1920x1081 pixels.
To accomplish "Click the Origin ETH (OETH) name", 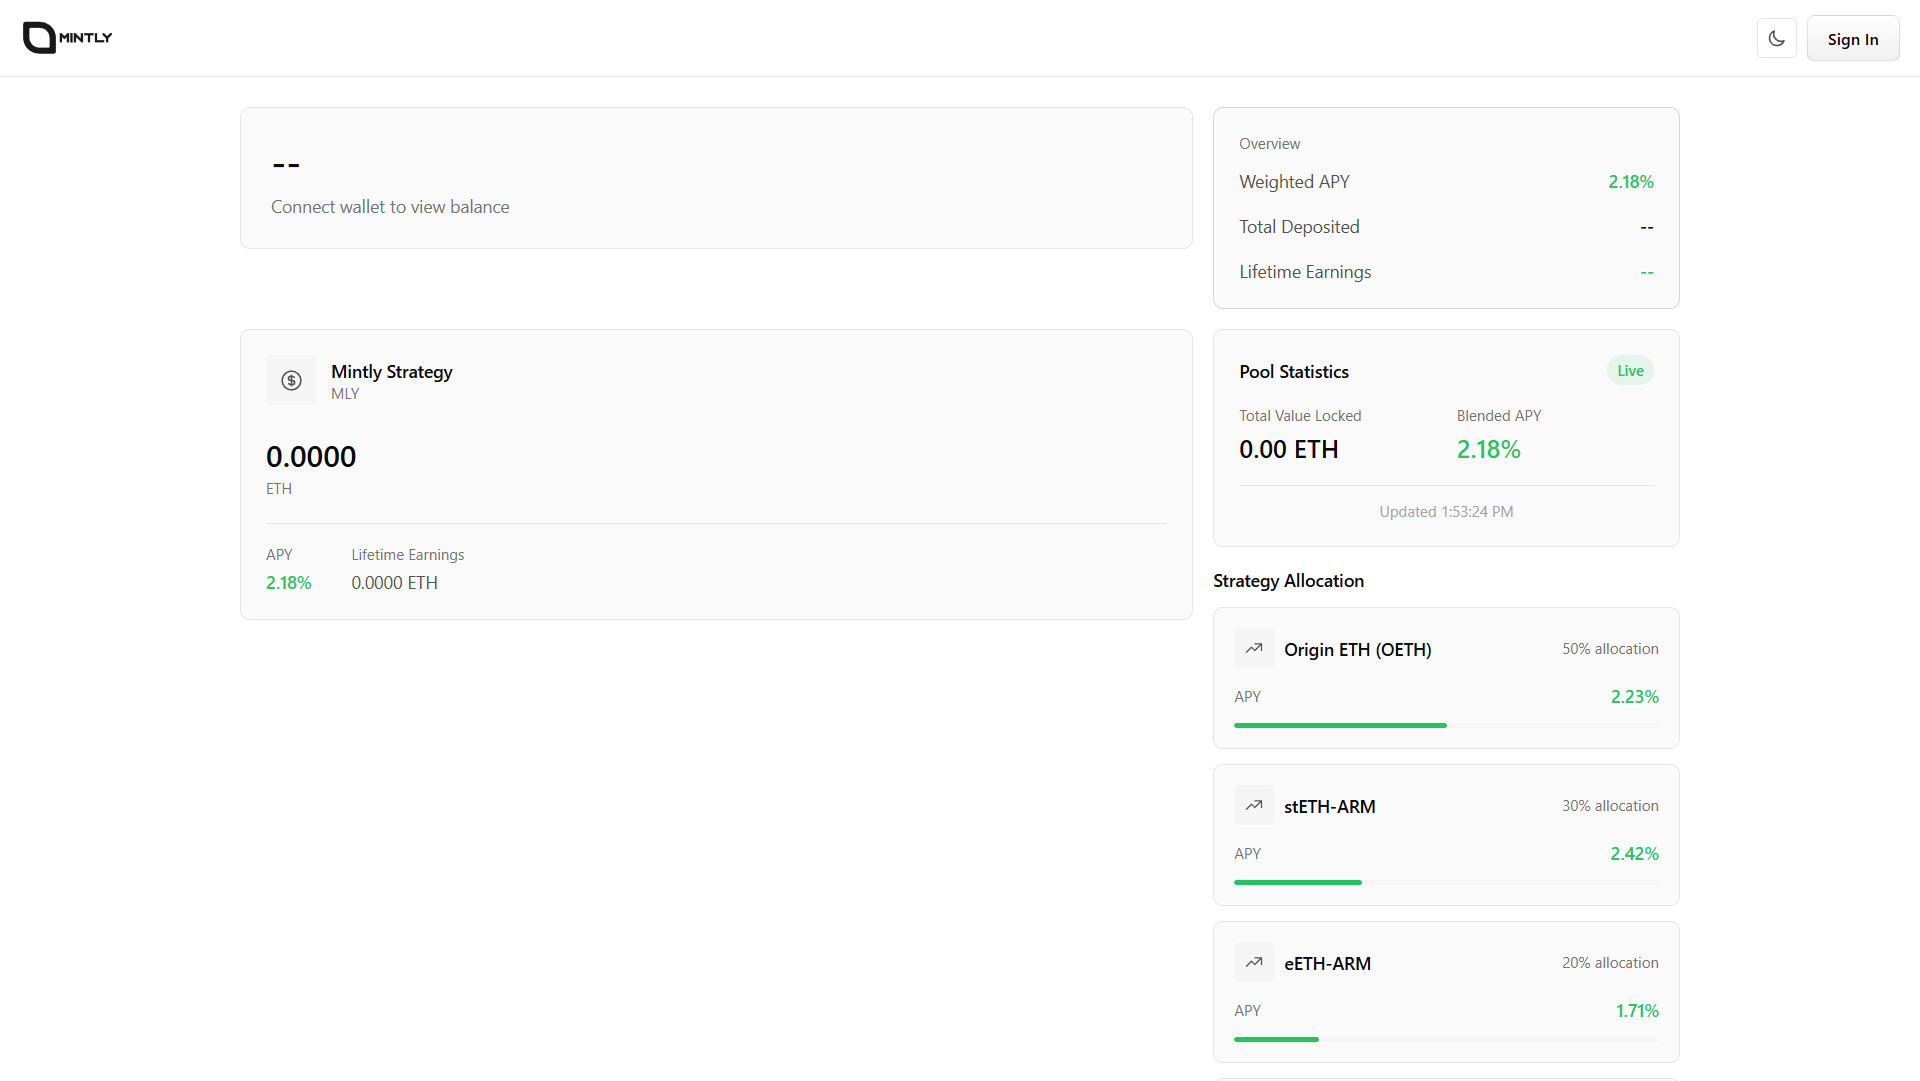I will coord(1358,650).
